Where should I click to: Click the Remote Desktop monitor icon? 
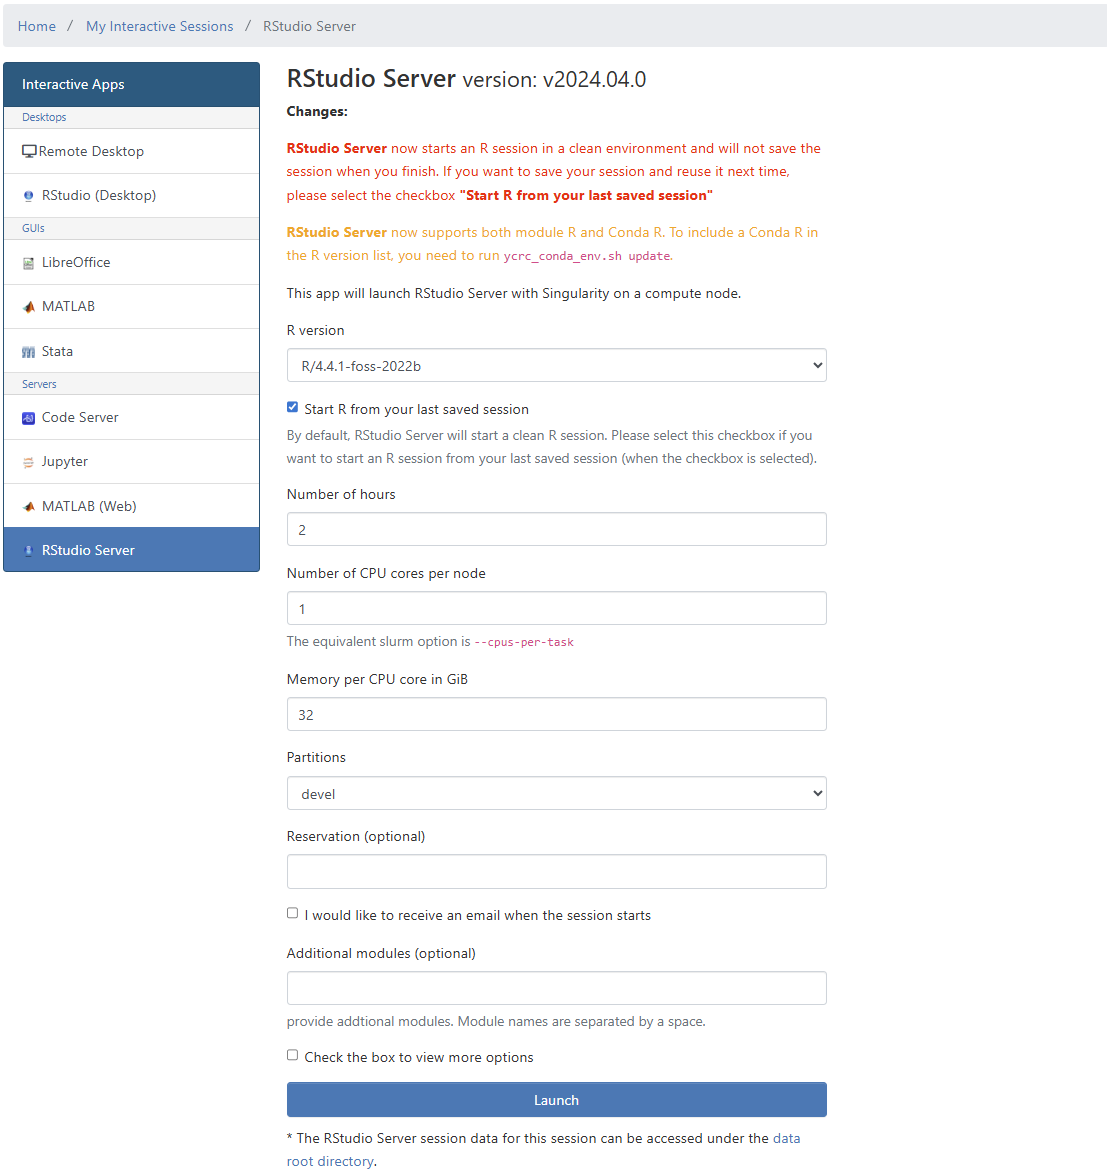(29, 151)
